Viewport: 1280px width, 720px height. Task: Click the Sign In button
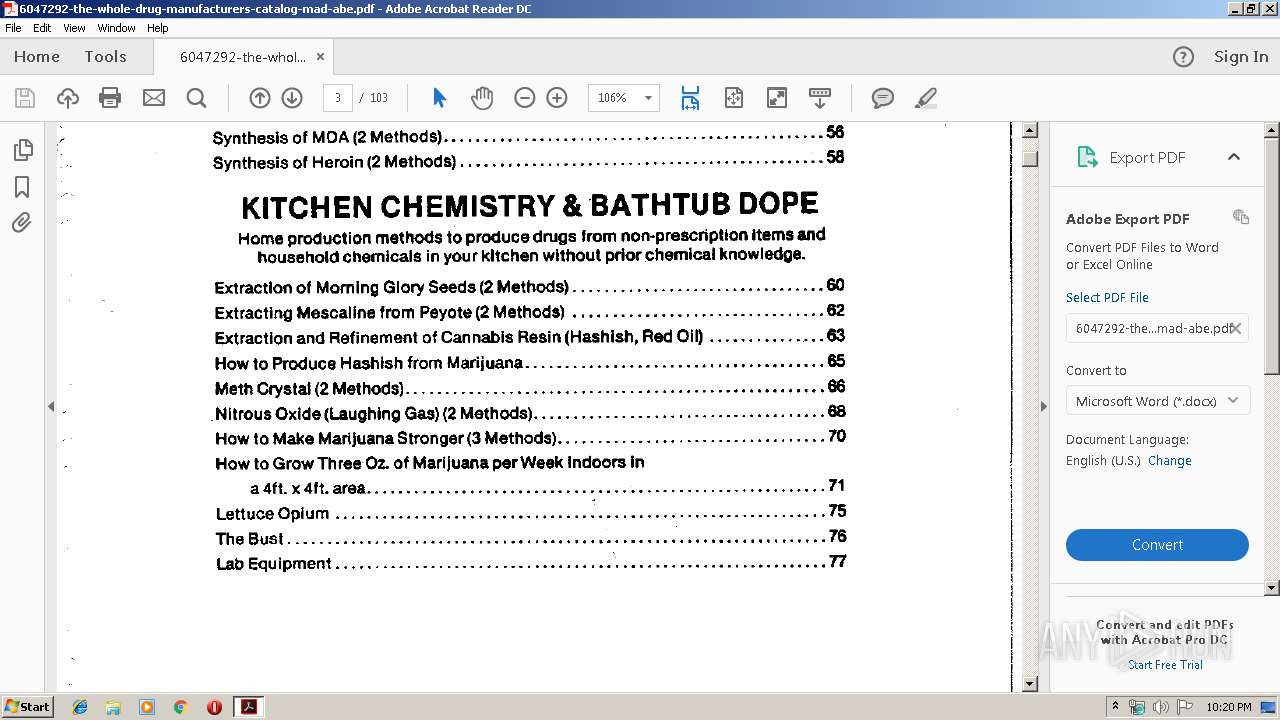tap(1241, 57)
